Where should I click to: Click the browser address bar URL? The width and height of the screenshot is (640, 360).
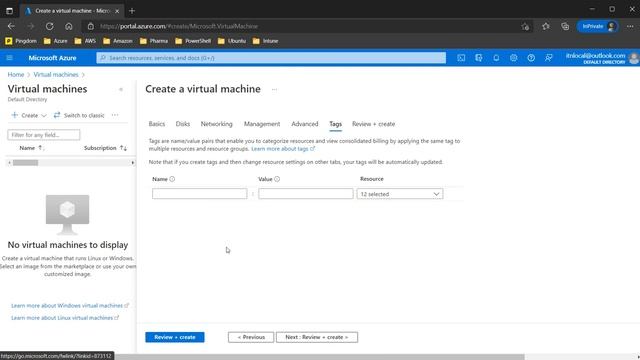[x=179, y=26]
